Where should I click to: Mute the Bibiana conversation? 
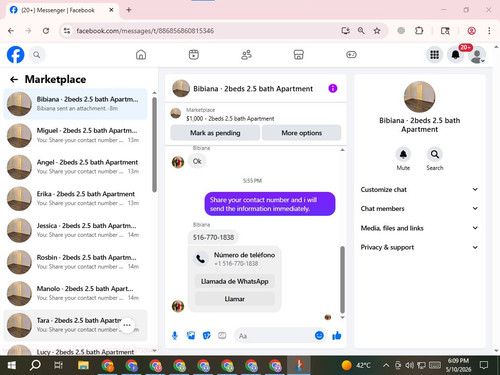(x=403, y=154)
